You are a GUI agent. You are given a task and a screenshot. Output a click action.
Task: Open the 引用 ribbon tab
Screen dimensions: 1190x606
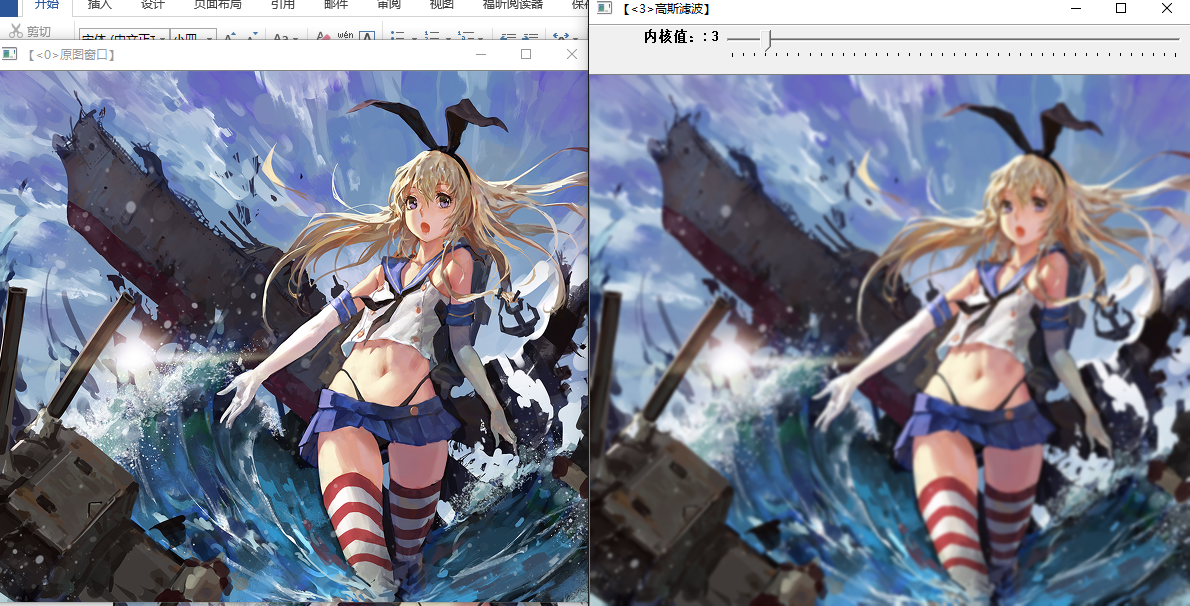(282, 5)
